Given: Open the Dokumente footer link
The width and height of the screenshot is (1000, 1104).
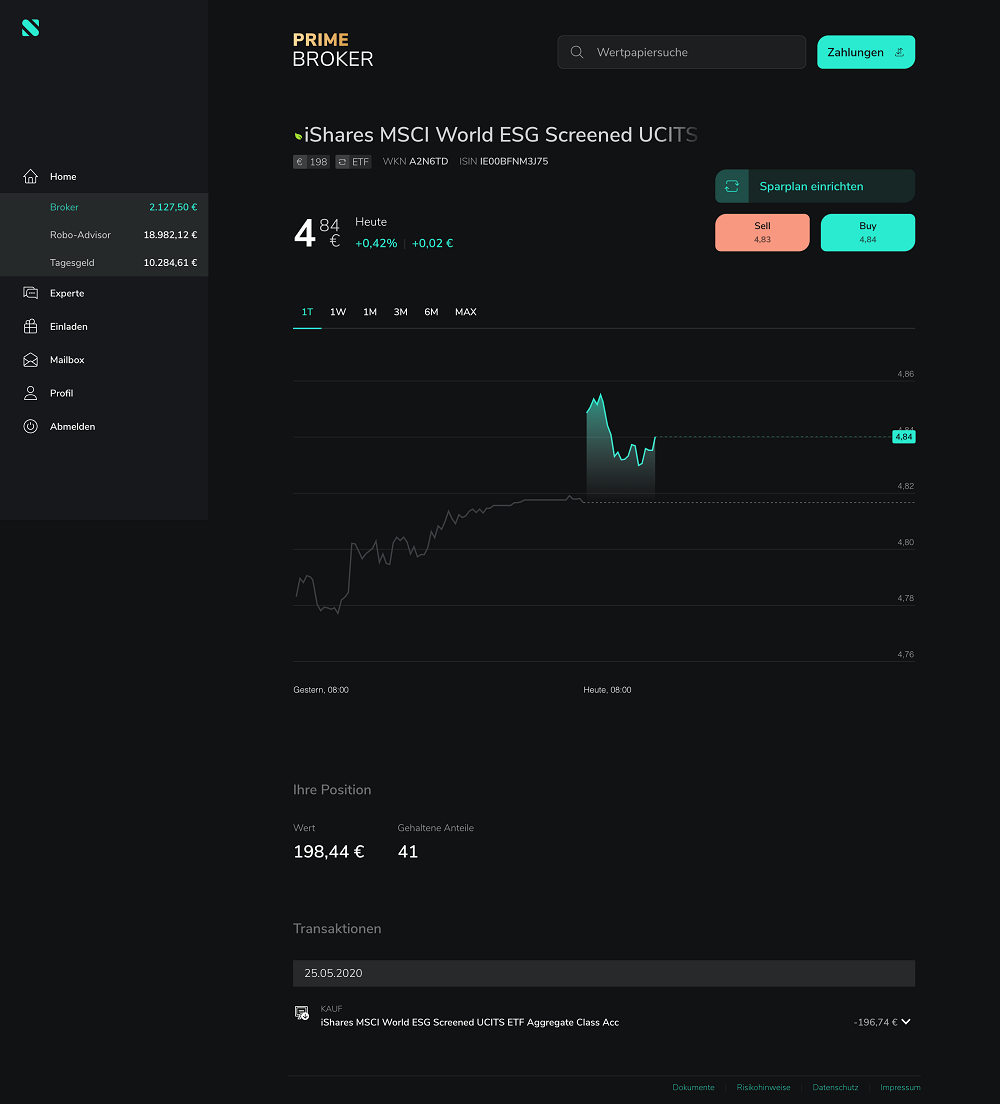Looking at the screenshot, I should pos(693,1087).
